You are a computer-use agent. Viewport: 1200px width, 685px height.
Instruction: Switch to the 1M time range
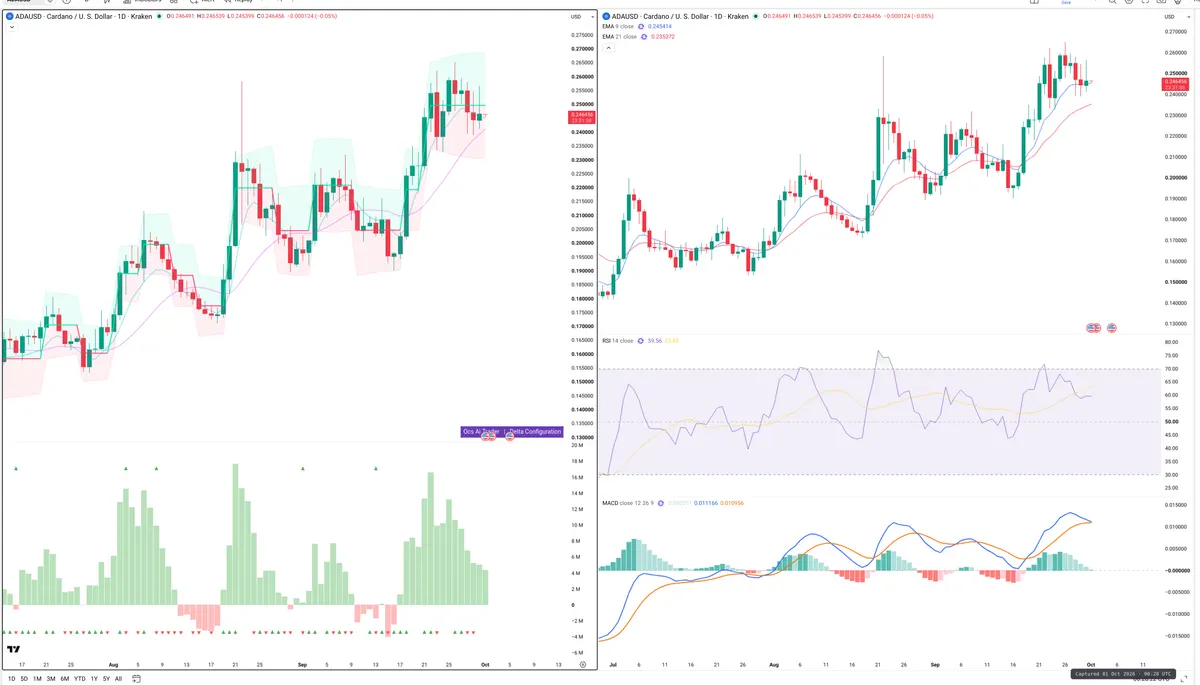coord(37,678)
